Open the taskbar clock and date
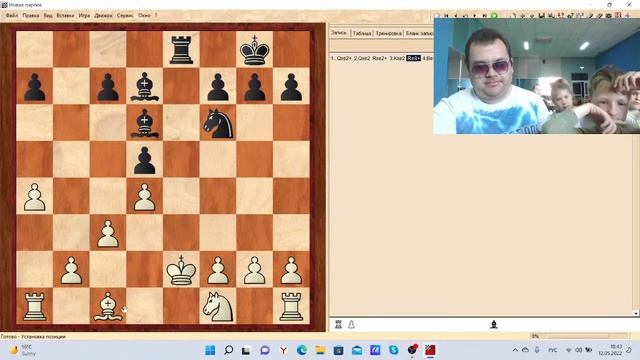The width and height of the screenshot is (640, 360). [610, 350]
